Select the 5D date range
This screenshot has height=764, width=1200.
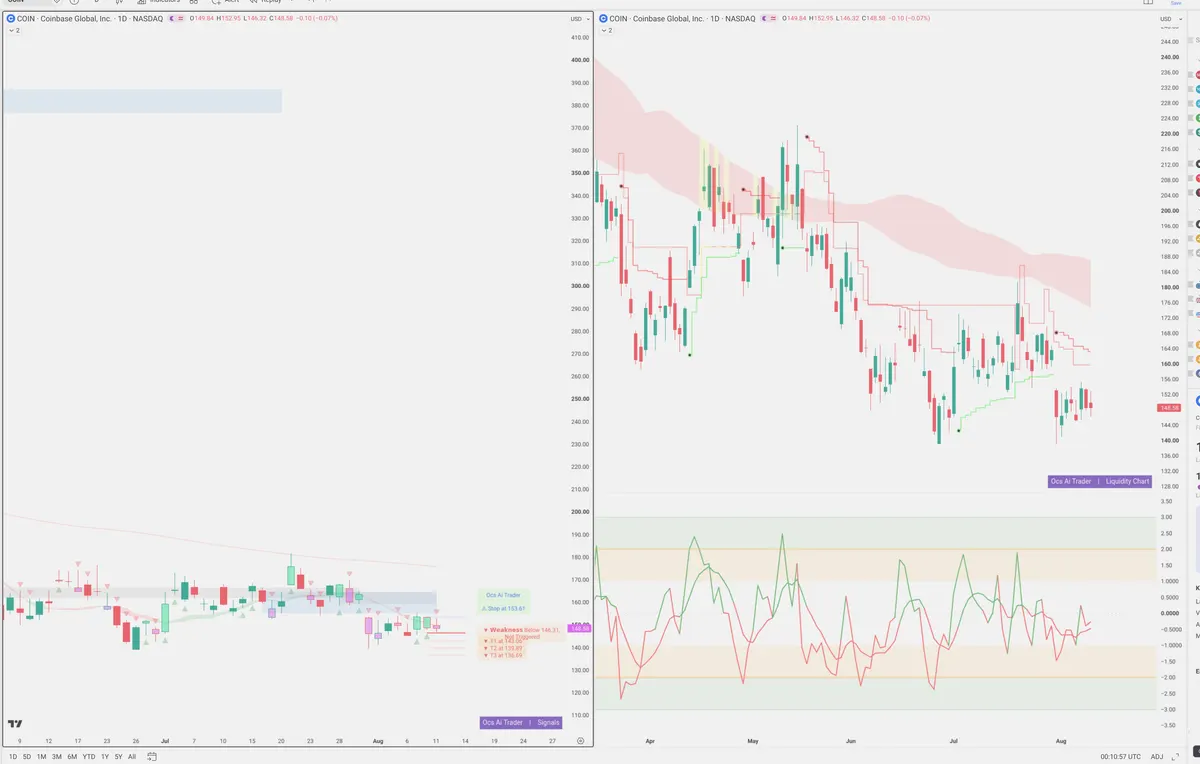coord(27,757)
